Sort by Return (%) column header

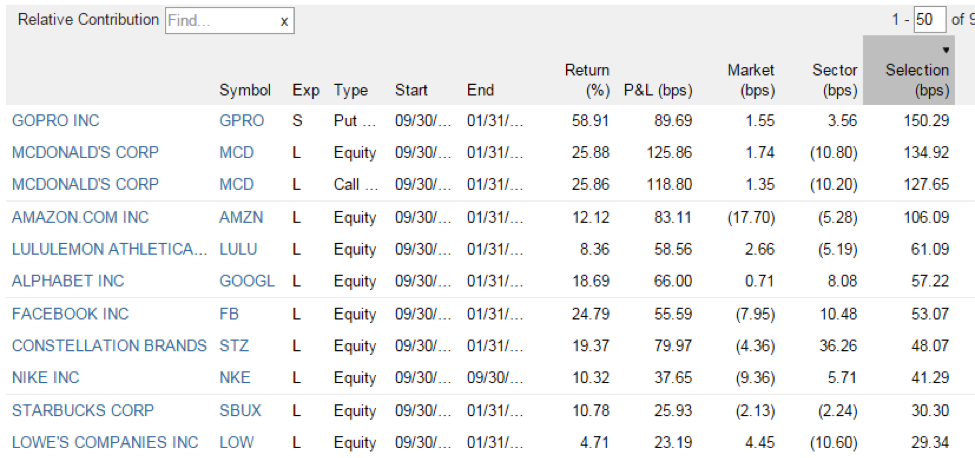pos(586,80)
